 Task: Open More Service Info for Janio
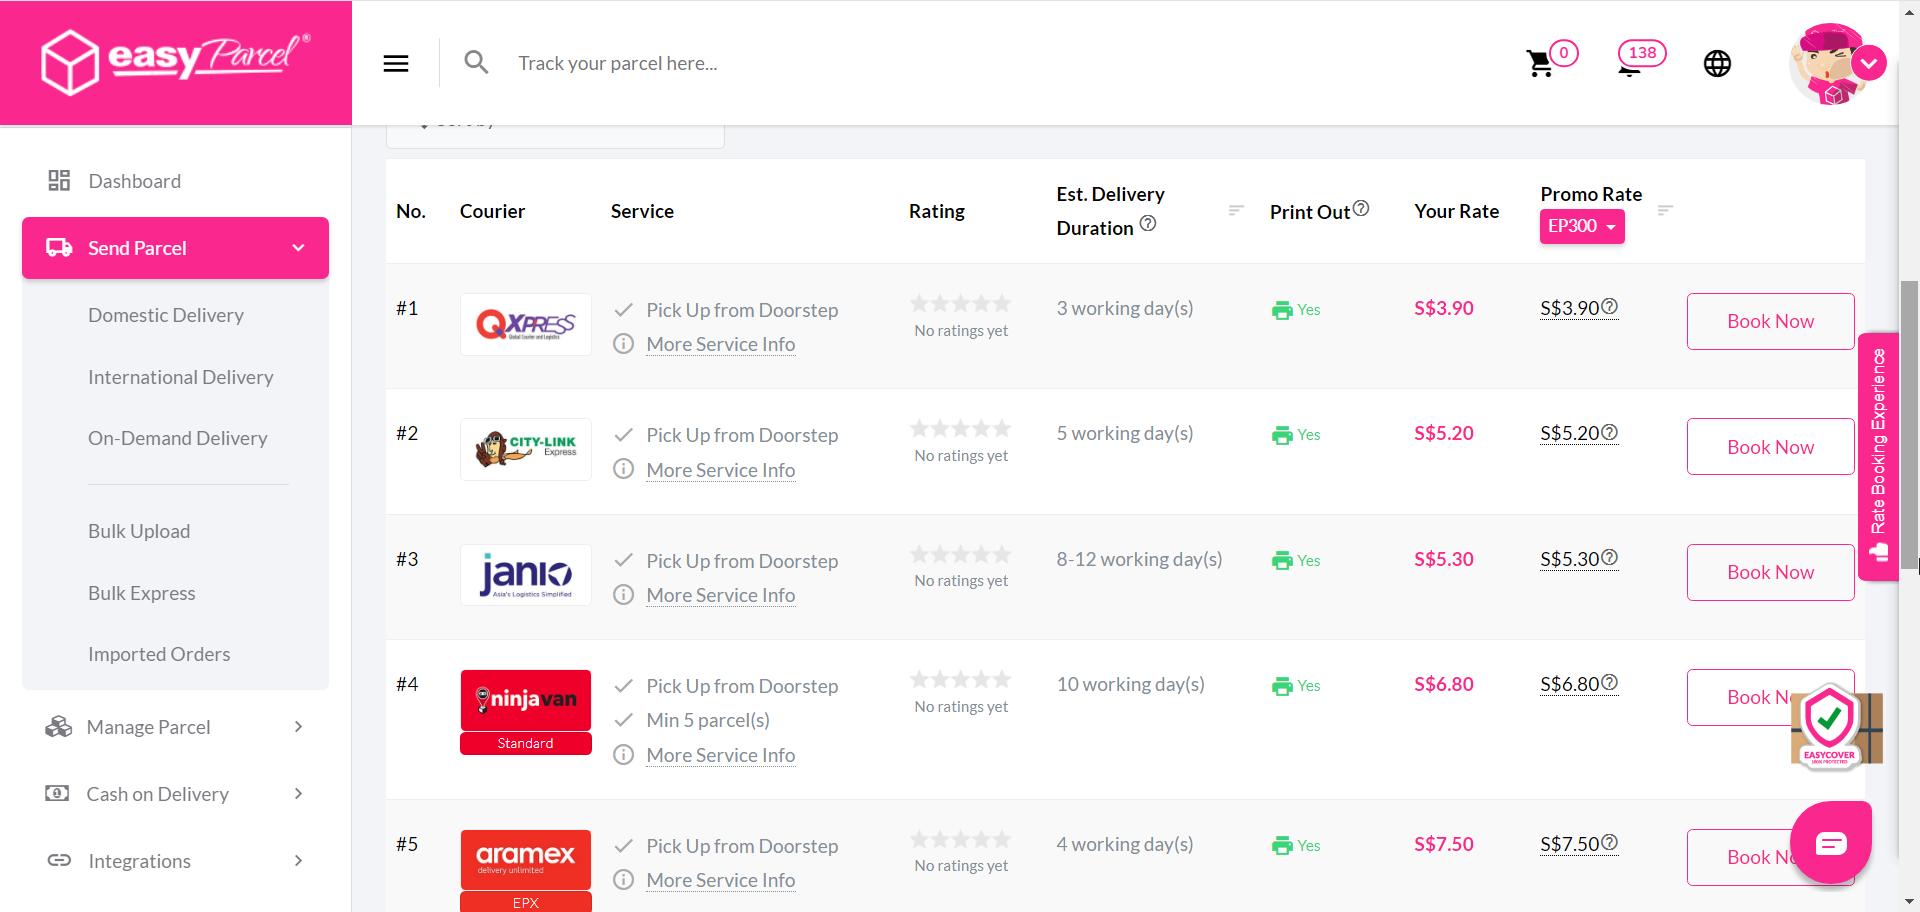click(720, 595)
